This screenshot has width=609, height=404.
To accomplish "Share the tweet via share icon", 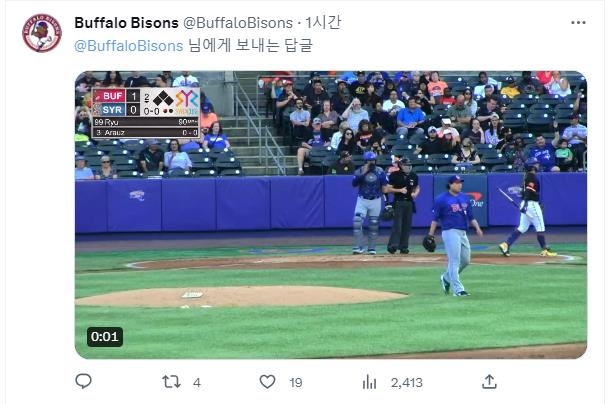I will pos(489,381).
